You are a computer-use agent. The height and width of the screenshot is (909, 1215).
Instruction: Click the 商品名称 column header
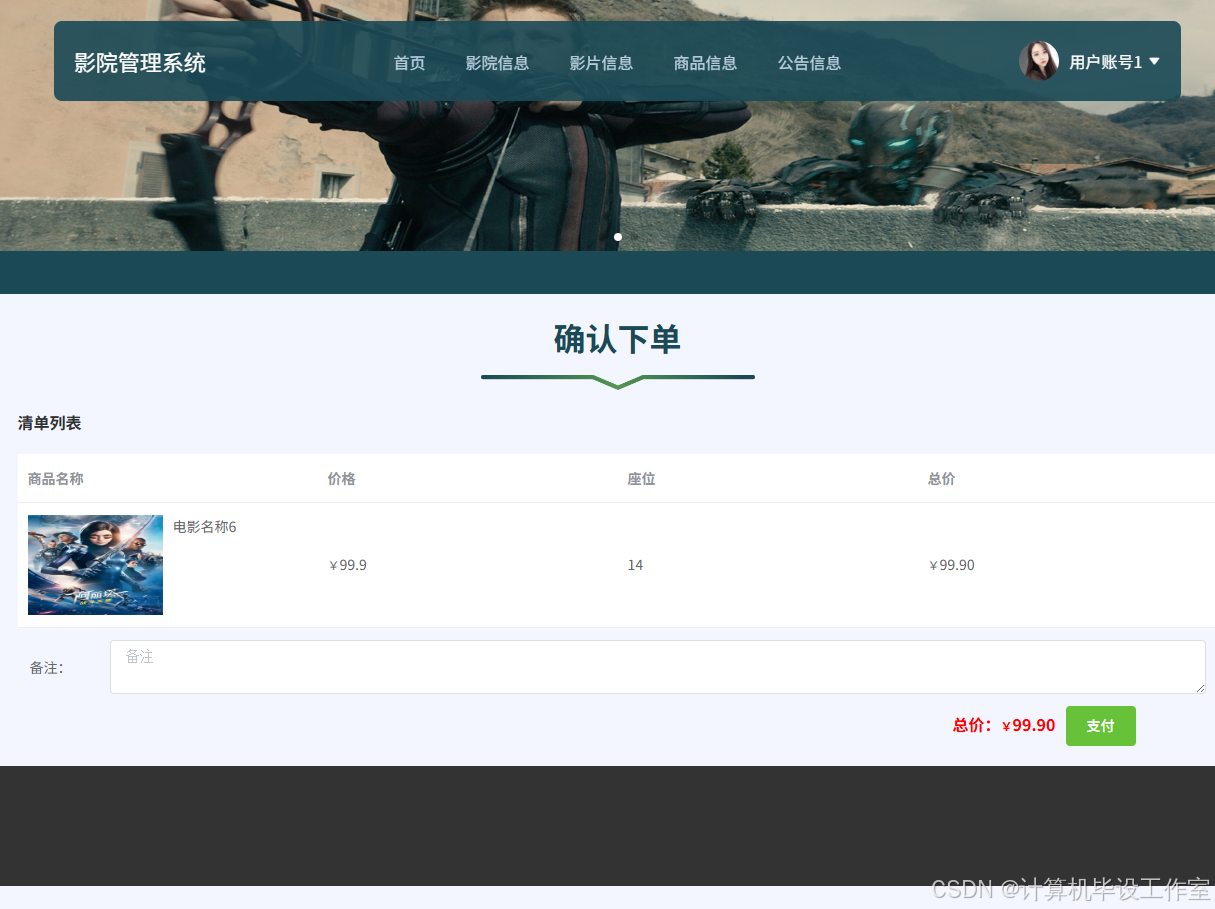pos(56,479)
